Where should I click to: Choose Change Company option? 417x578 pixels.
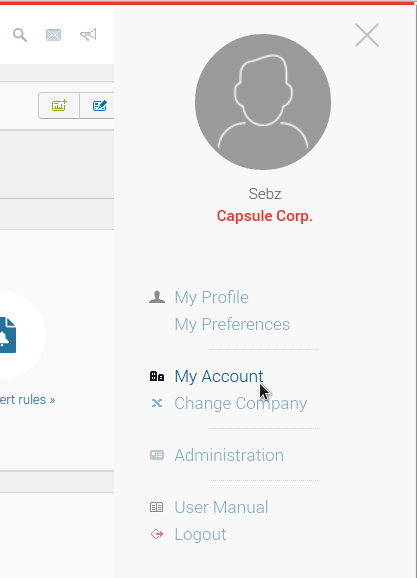tap(240, 404)
